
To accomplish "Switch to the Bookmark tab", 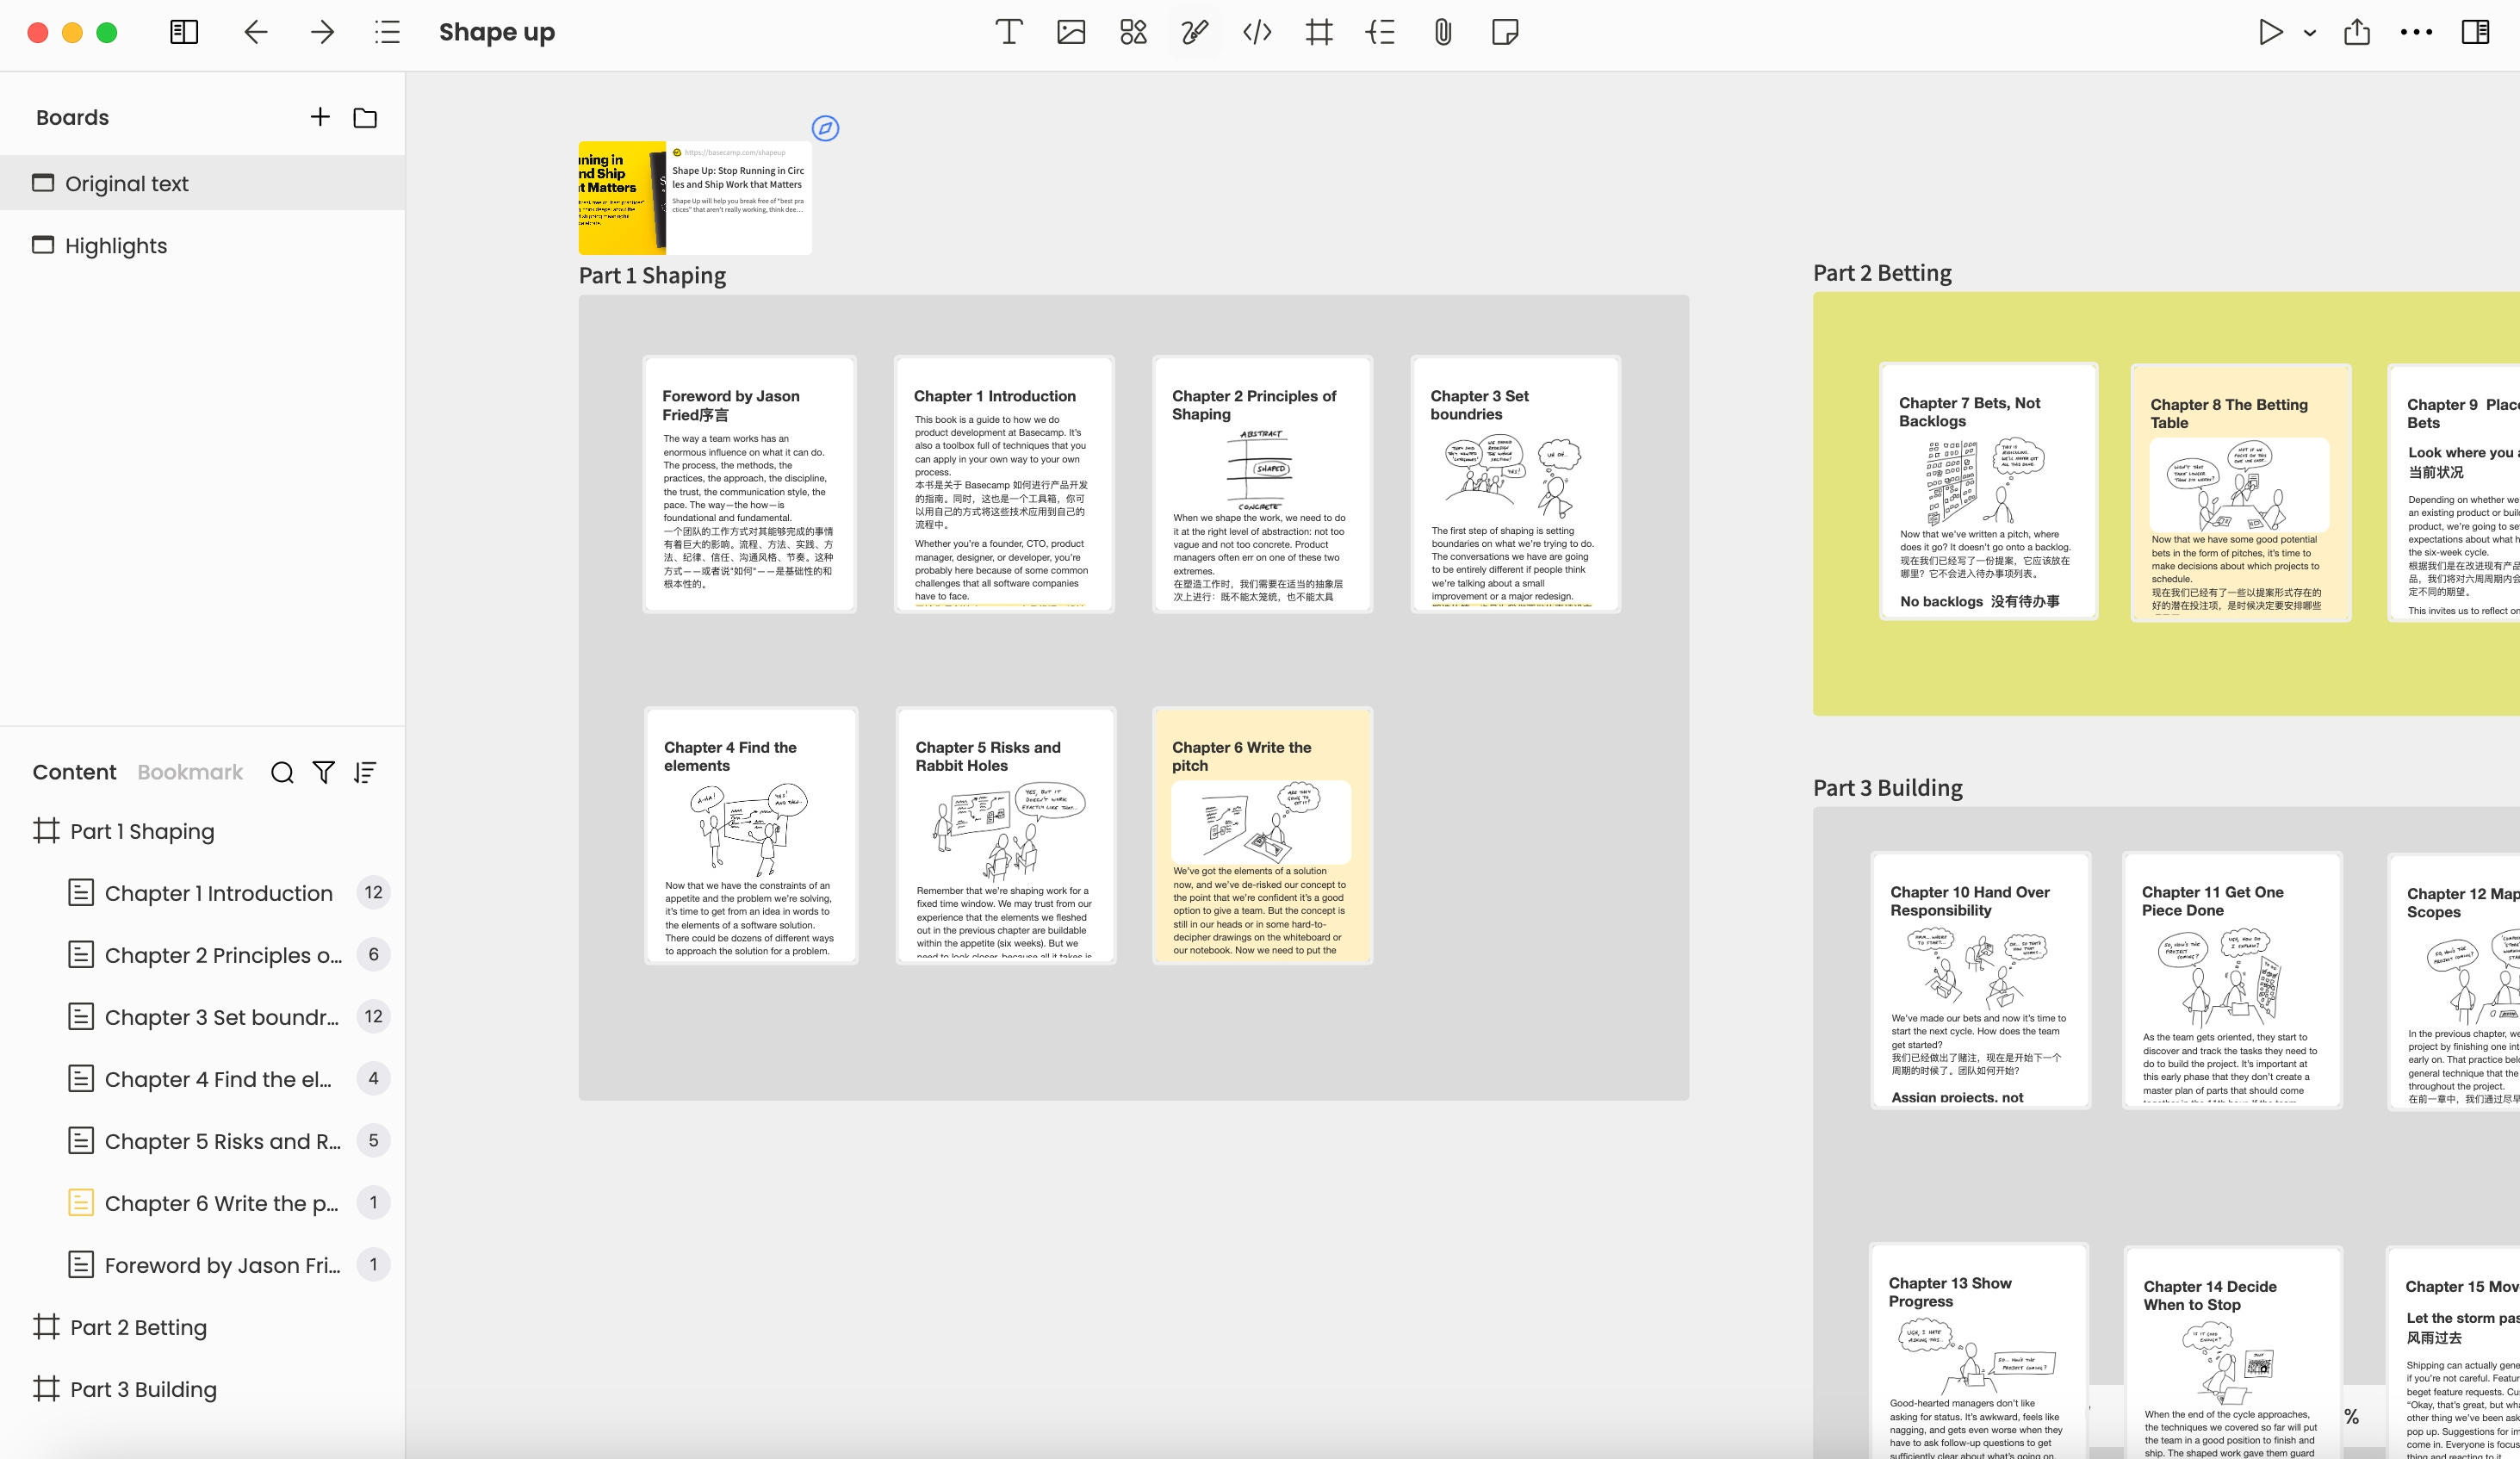I will (190, 772).
